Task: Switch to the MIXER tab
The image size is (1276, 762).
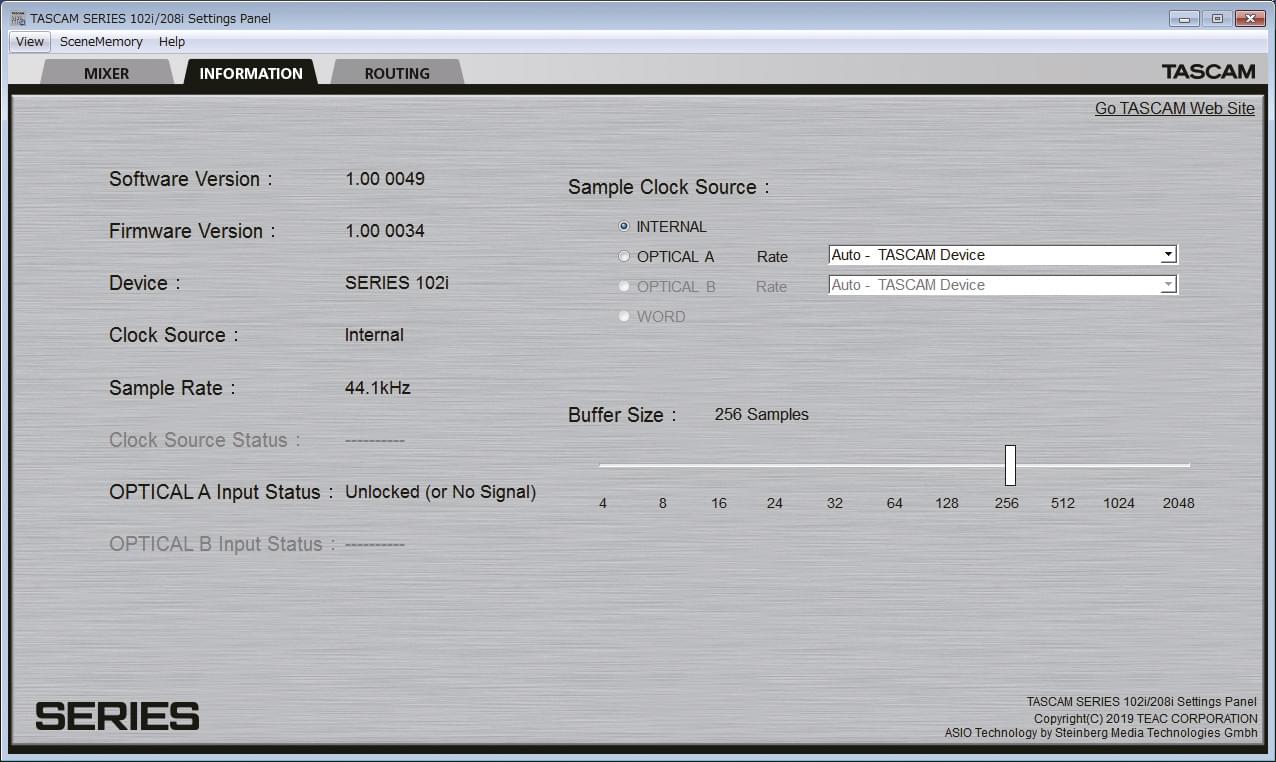Action: click(x=106, y=73)
